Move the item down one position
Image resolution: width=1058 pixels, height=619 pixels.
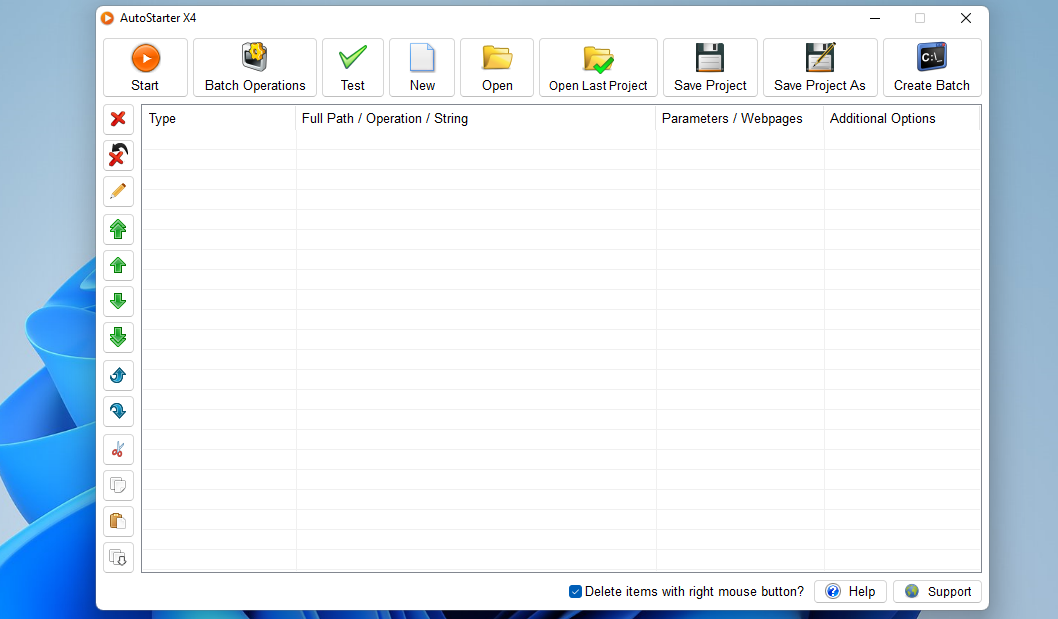coord(118,301)
